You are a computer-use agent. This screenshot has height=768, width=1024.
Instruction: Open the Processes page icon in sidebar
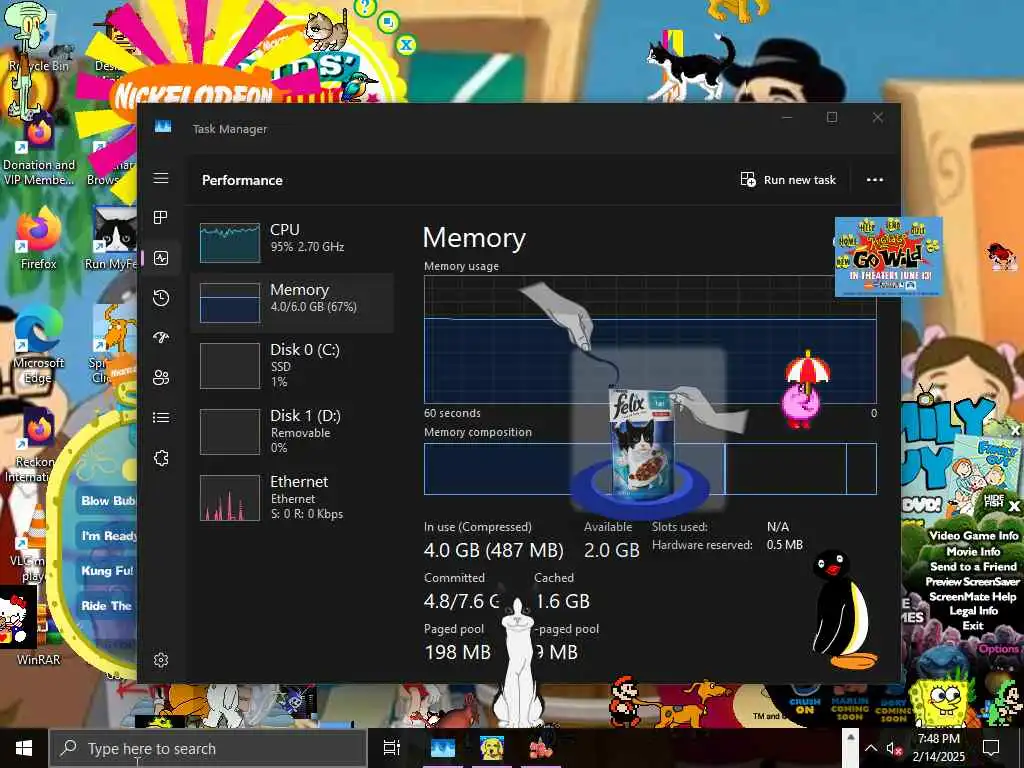161,217
